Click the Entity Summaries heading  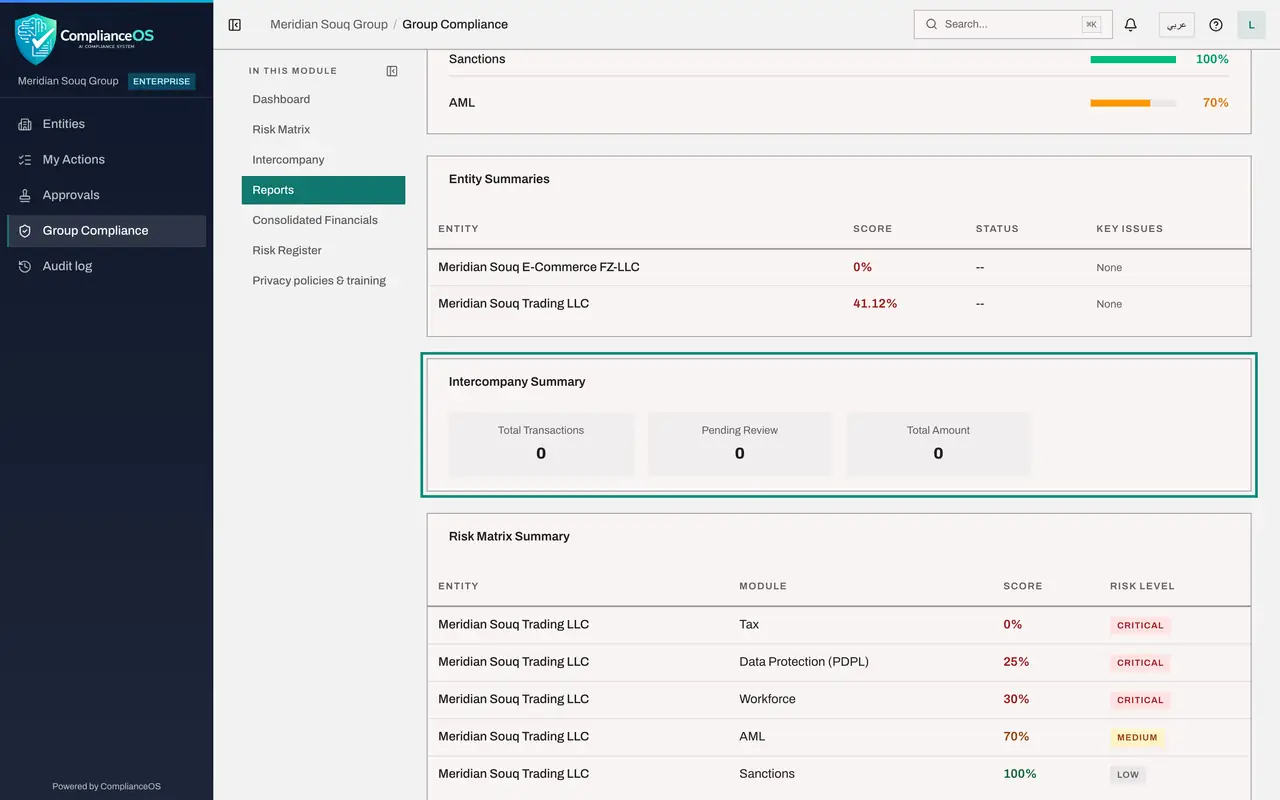tap(499, 179)
